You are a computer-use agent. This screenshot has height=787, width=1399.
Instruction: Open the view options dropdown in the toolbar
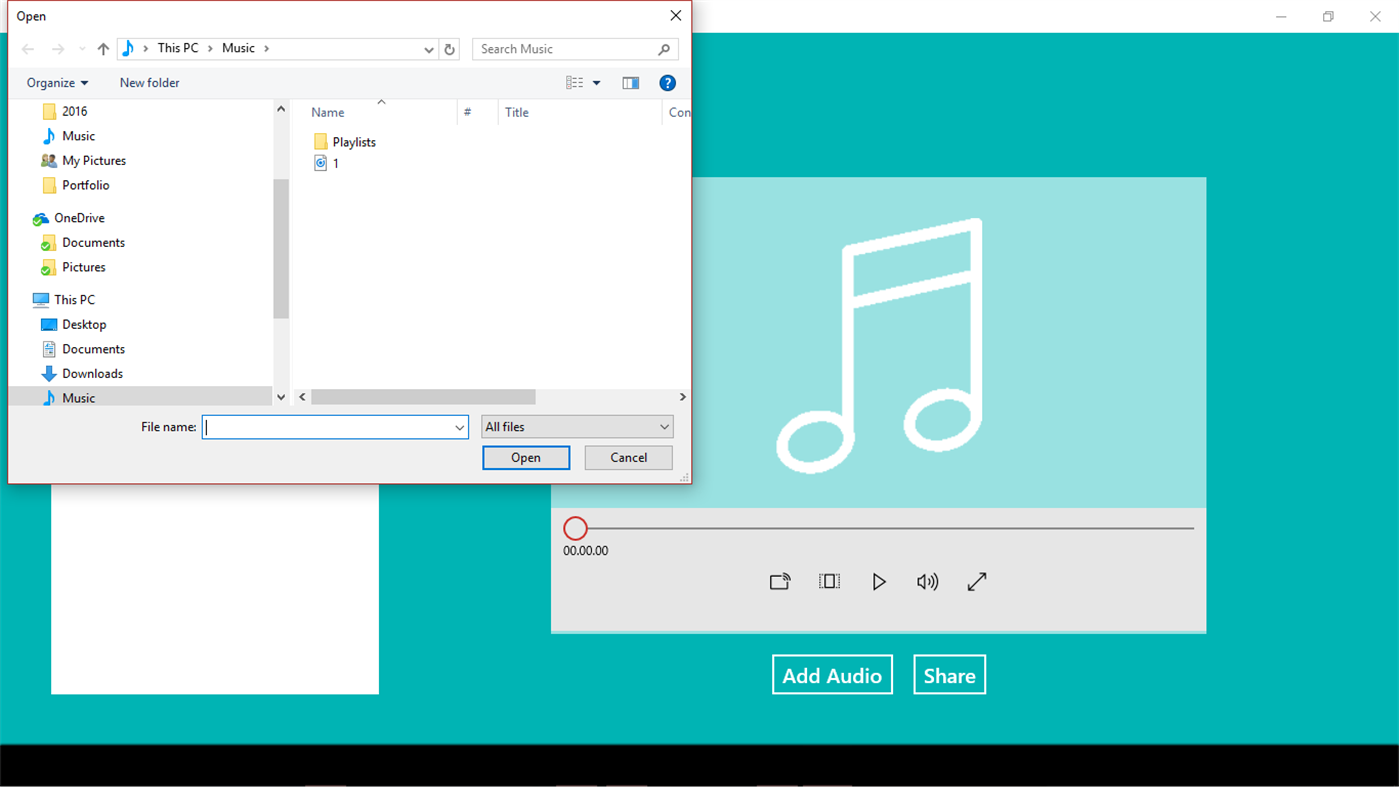pos(582,82)
